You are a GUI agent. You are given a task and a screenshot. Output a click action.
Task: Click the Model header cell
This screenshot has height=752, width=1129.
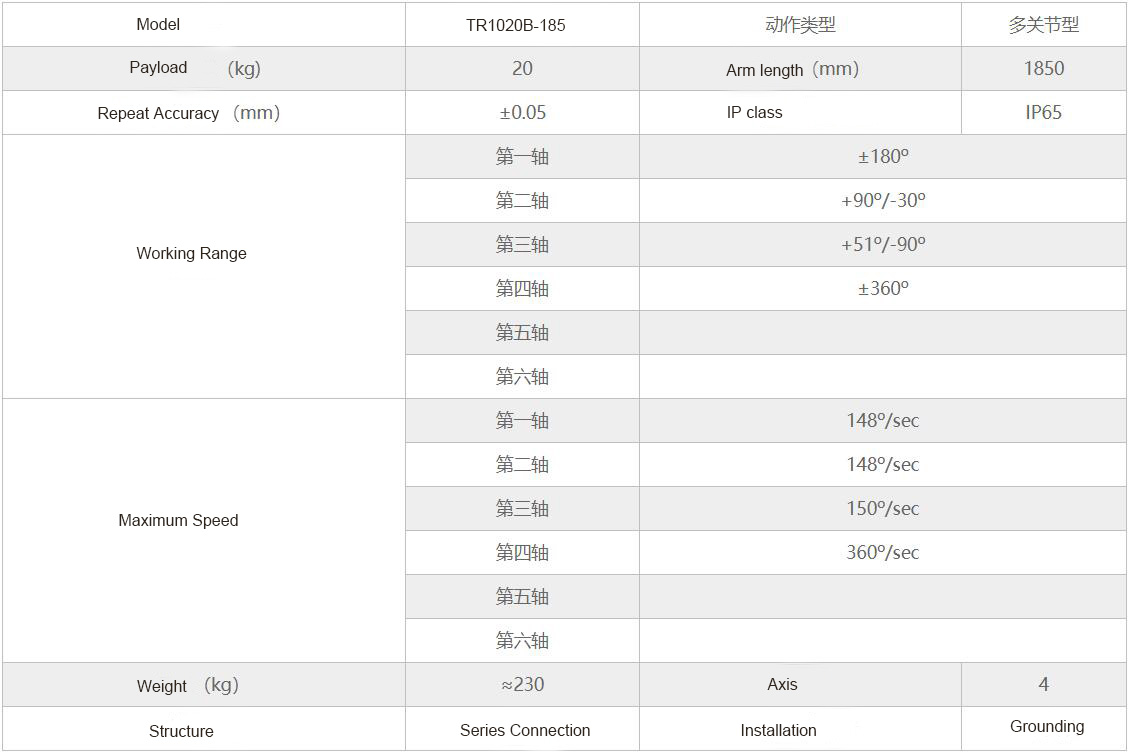pos(204,24)
